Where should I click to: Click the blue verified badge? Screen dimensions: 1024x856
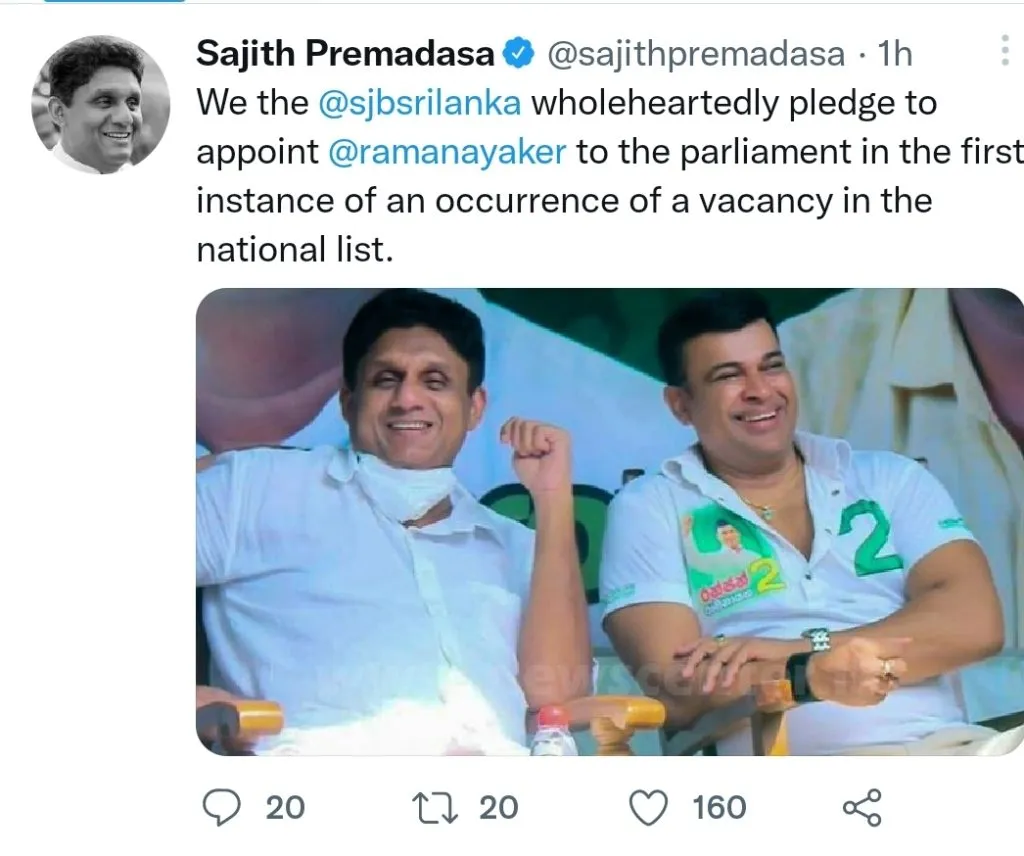click(519, 53)
